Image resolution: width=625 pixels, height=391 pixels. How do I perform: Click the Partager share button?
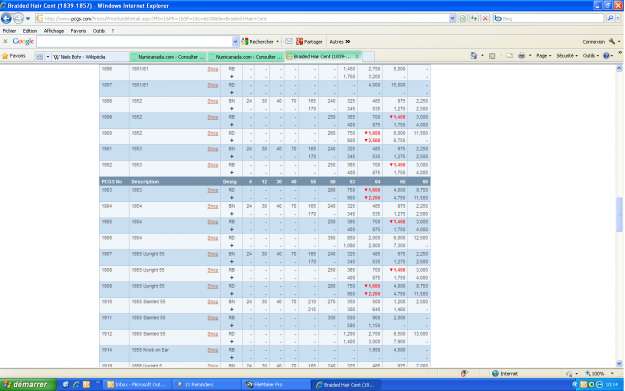pyautogui.click(x=309, y=41)
